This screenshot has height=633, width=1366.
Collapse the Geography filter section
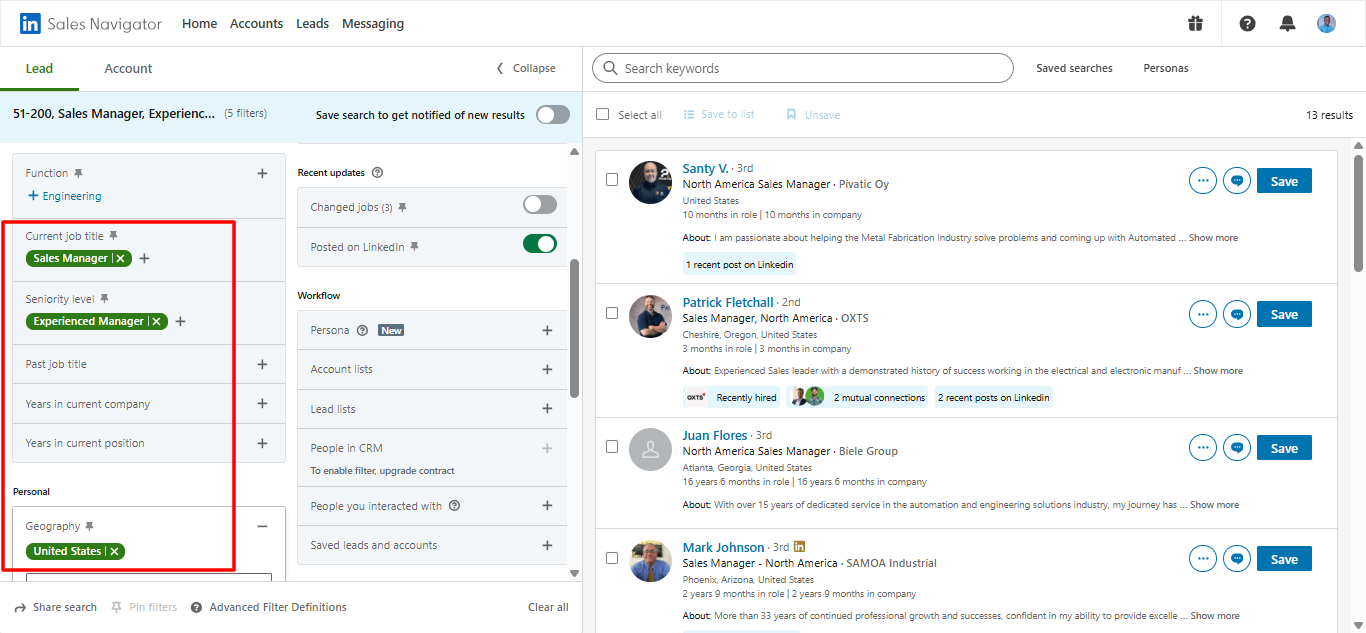click(262, 525)
